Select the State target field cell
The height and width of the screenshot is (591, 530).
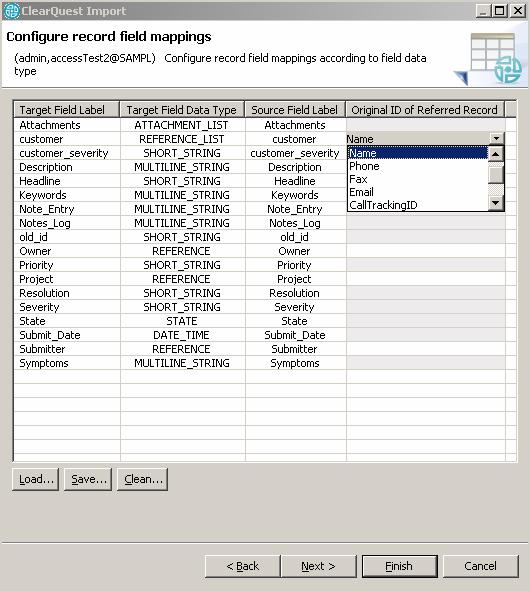(x=67, y=321)
